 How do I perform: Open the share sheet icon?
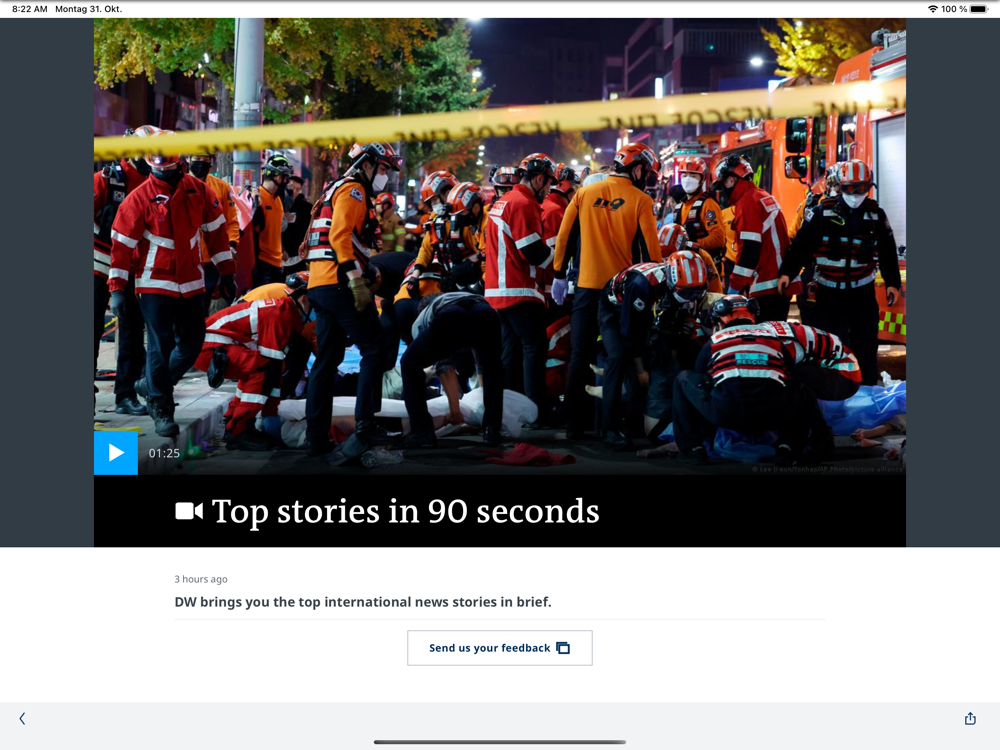(x=970, y=719)
